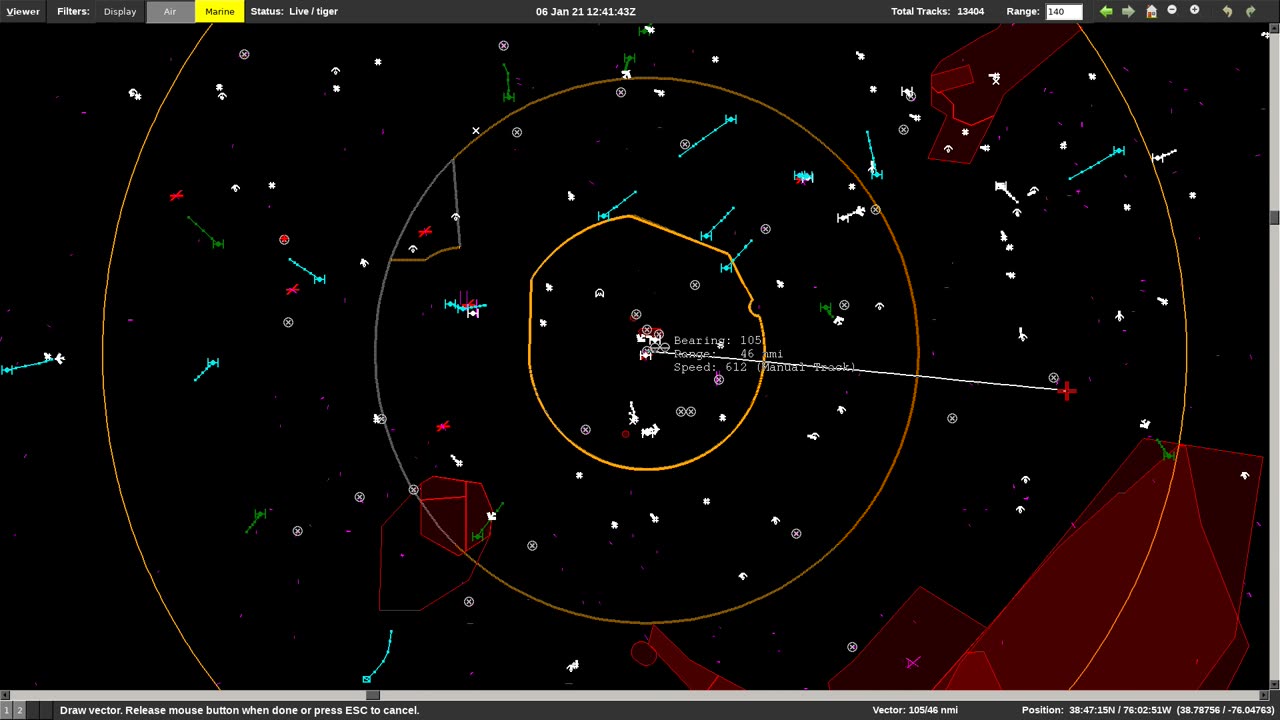Image resolution: width=1280 pixels, height=720 pixels.
Task: Switch to view tab 1 in bottom bar
Action: [6, 710]
